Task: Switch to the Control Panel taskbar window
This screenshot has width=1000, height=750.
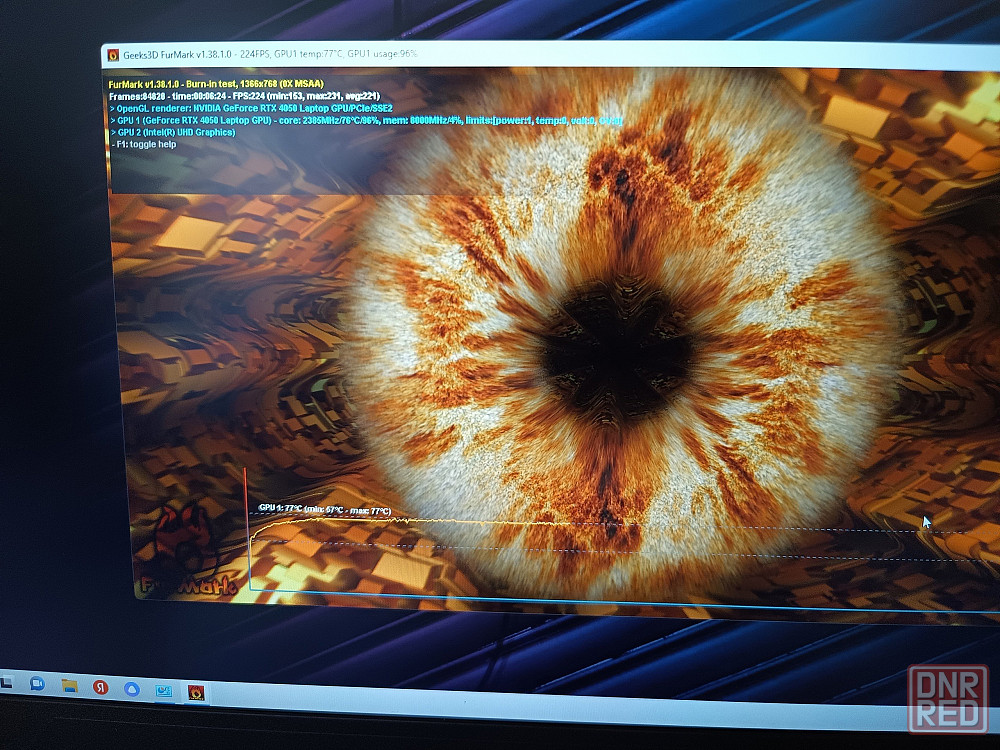Action: coord(164,691)
